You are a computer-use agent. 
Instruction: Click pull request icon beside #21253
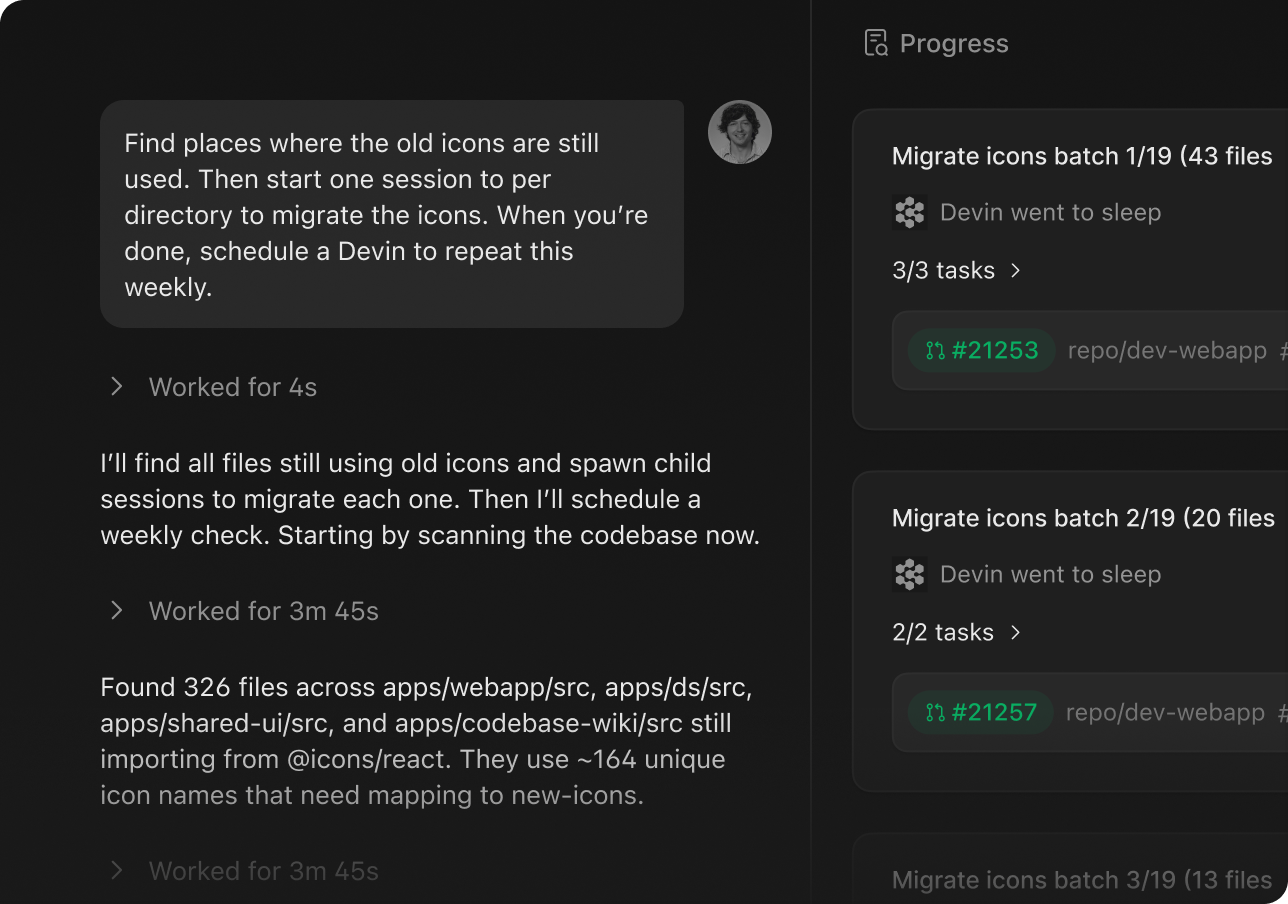coord(935,351)
